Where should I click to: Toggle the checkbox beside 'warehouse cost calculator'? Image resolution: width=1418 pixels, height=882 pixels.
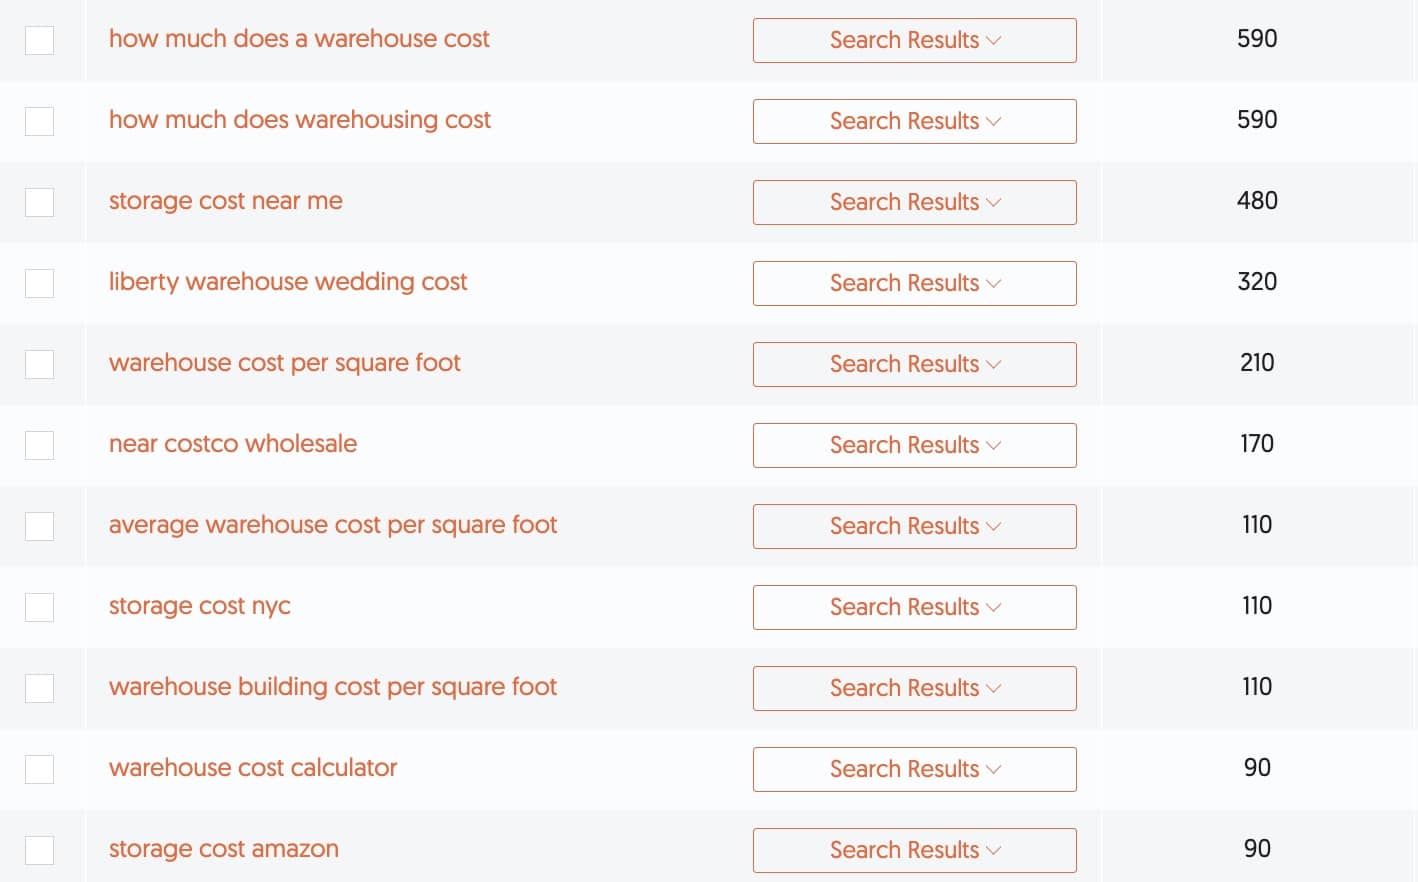(39, 770)
